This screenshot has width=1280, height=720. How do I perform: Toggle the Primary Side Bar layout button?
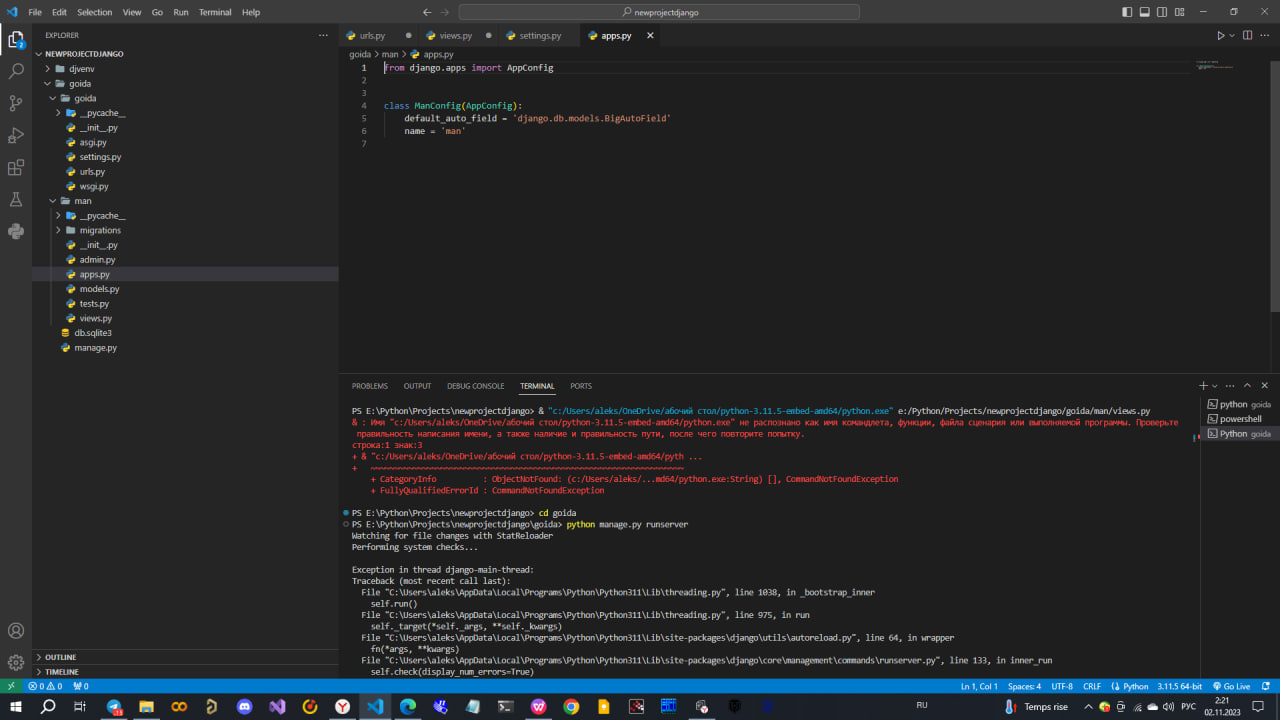[1128, 12]
